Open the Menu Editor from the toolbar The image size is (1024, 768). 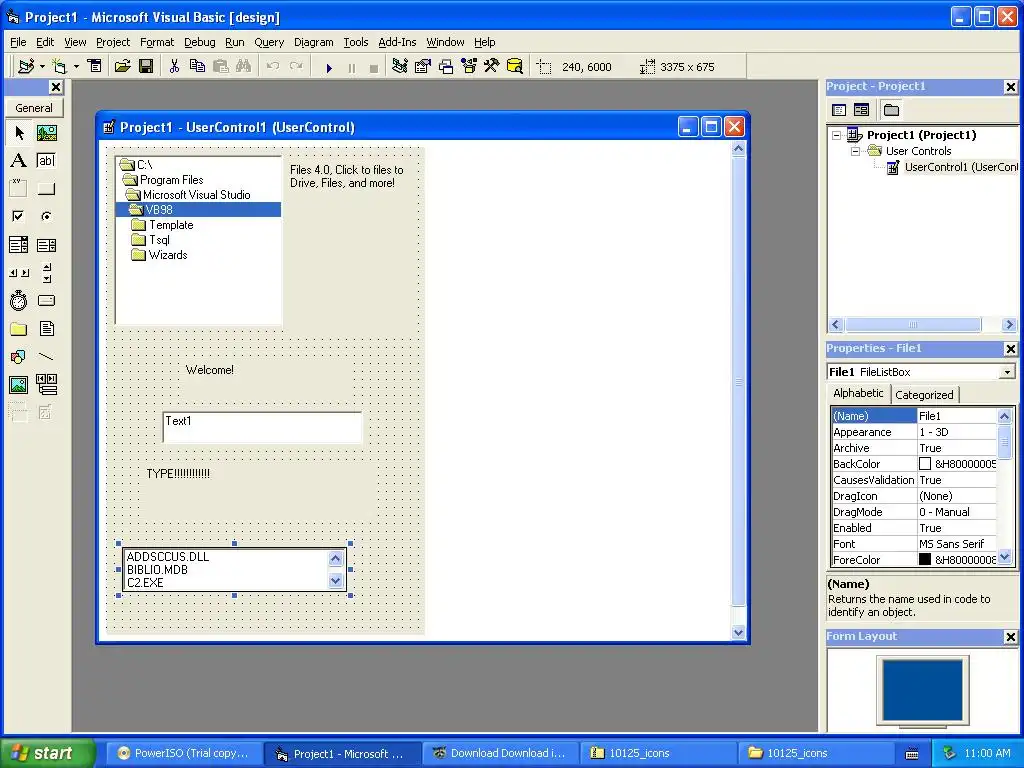click(x=95, y=66)
